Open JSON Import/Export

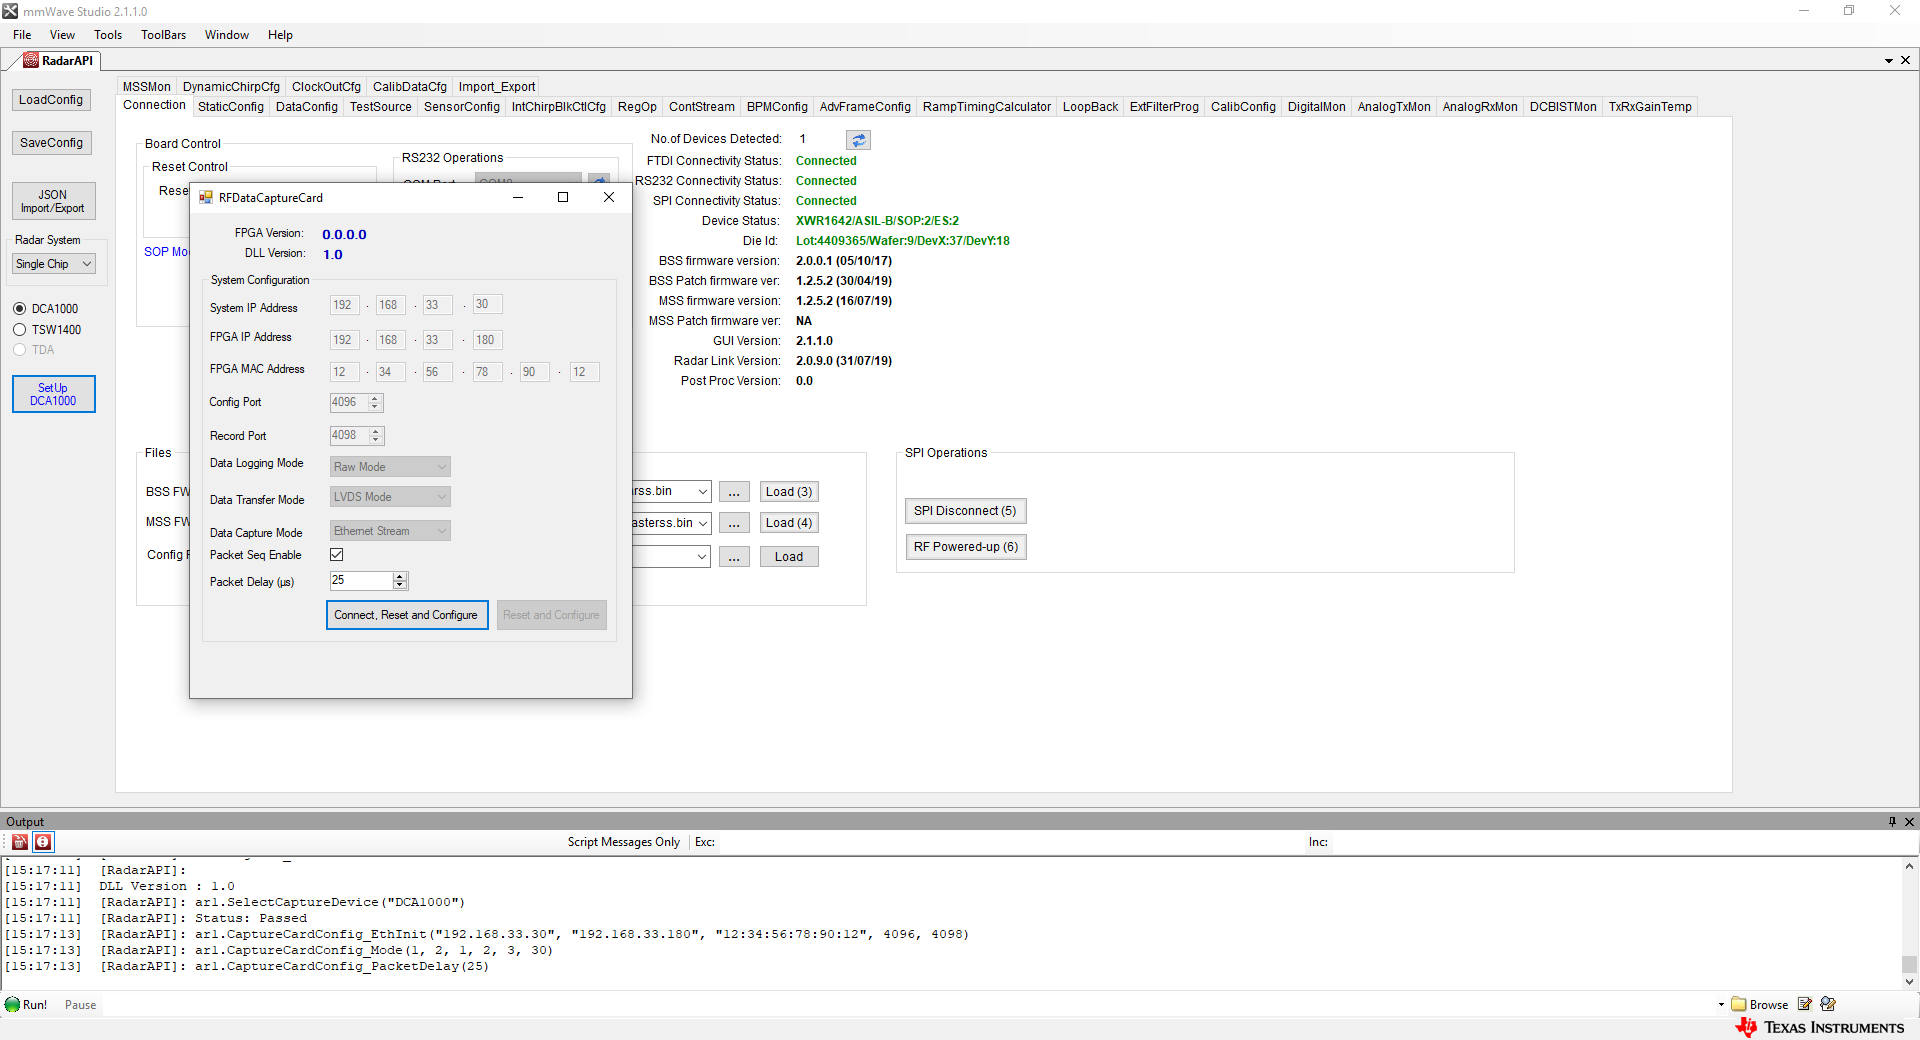coord(53,201)
